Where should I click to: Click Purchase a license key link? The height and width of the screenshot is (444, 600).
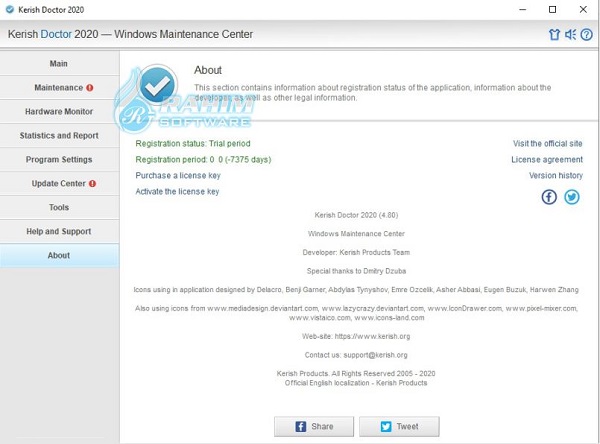coord(178,175)
